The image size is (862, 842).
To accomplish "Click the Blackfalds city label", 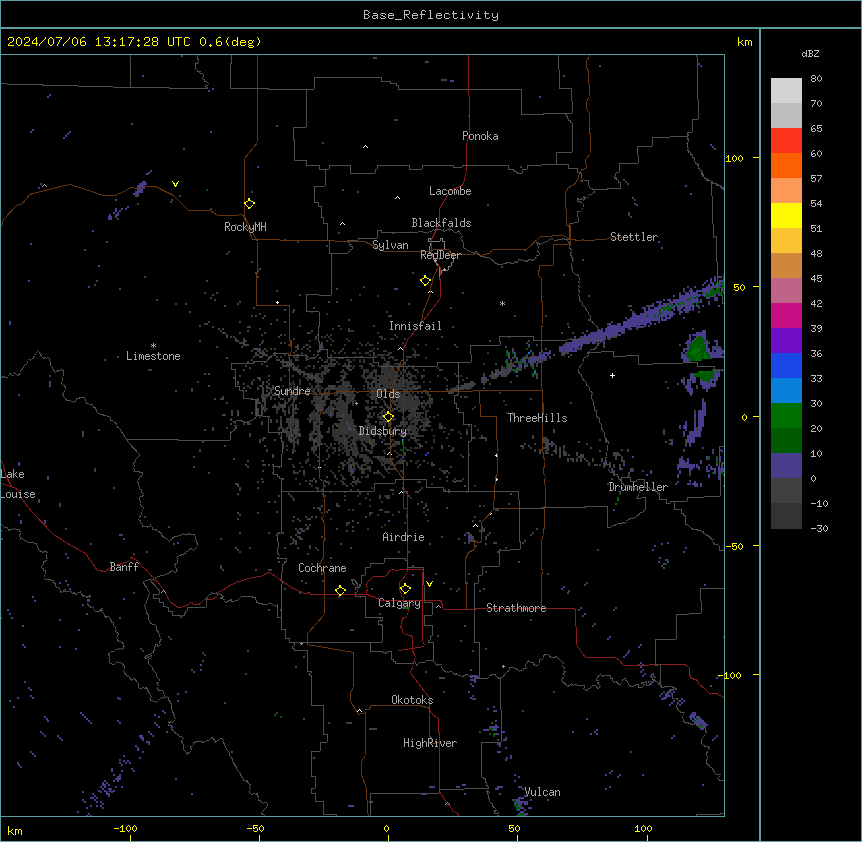I will pyautogui.click(x=441, y=223).
